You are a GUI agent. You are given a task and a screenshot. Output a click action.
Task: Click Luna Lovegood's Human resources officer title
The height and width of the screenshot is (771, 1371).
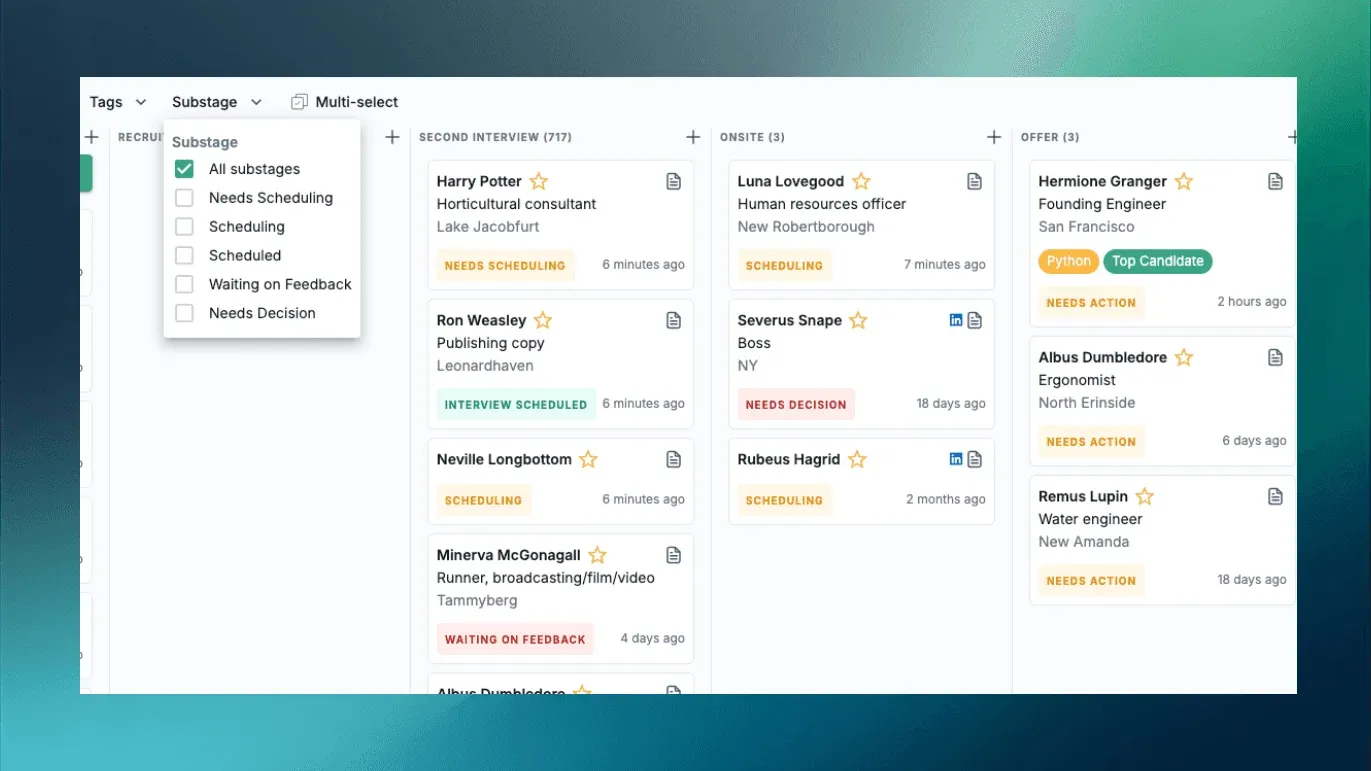(822, 204)
